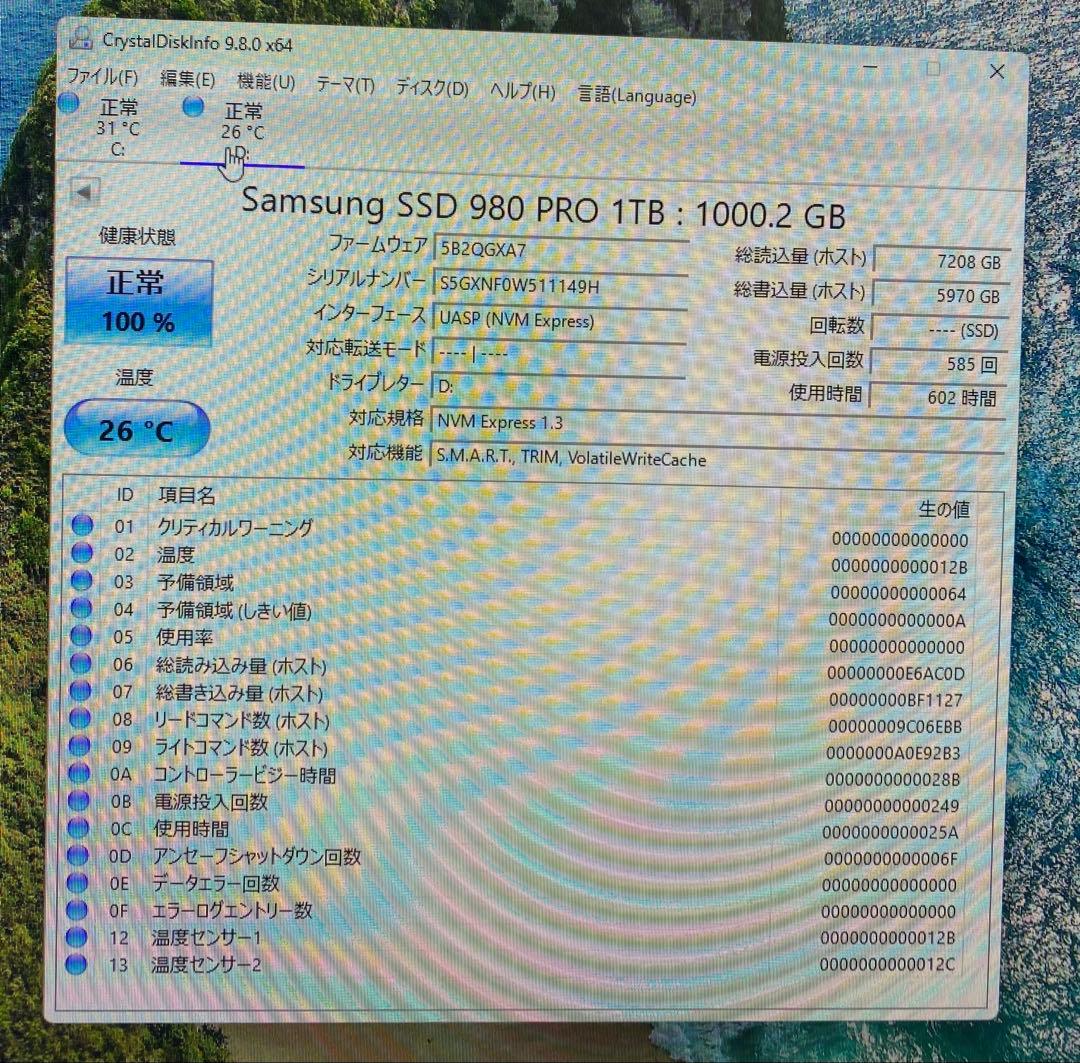Open the ファイル(F) menu
Screen dimensions: 1080x1063
102,76
